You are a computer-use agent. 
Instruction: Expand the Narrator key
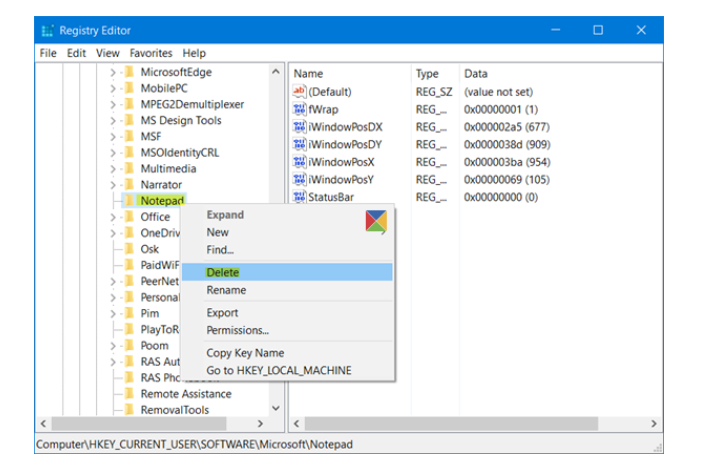click(x=113, y=185)
